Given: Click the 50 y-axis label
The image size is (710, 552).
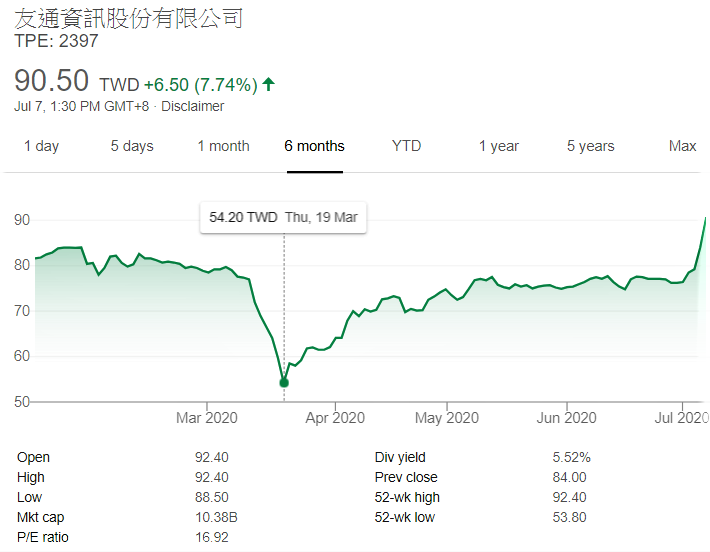Looking at the screenshot, I should tap(22, 402).
